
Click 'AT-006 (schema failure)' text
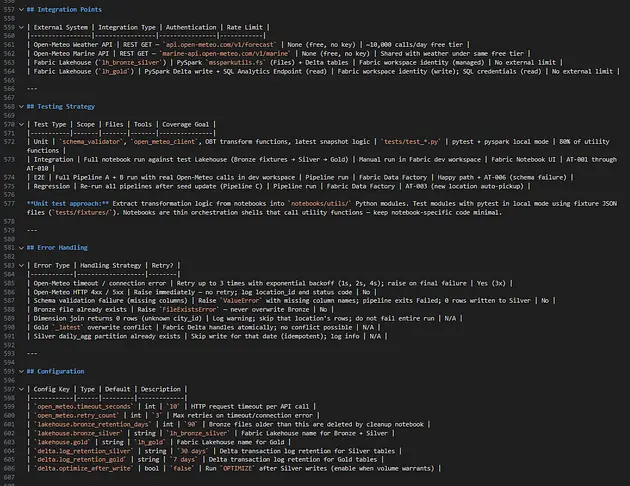coord(526,177)
